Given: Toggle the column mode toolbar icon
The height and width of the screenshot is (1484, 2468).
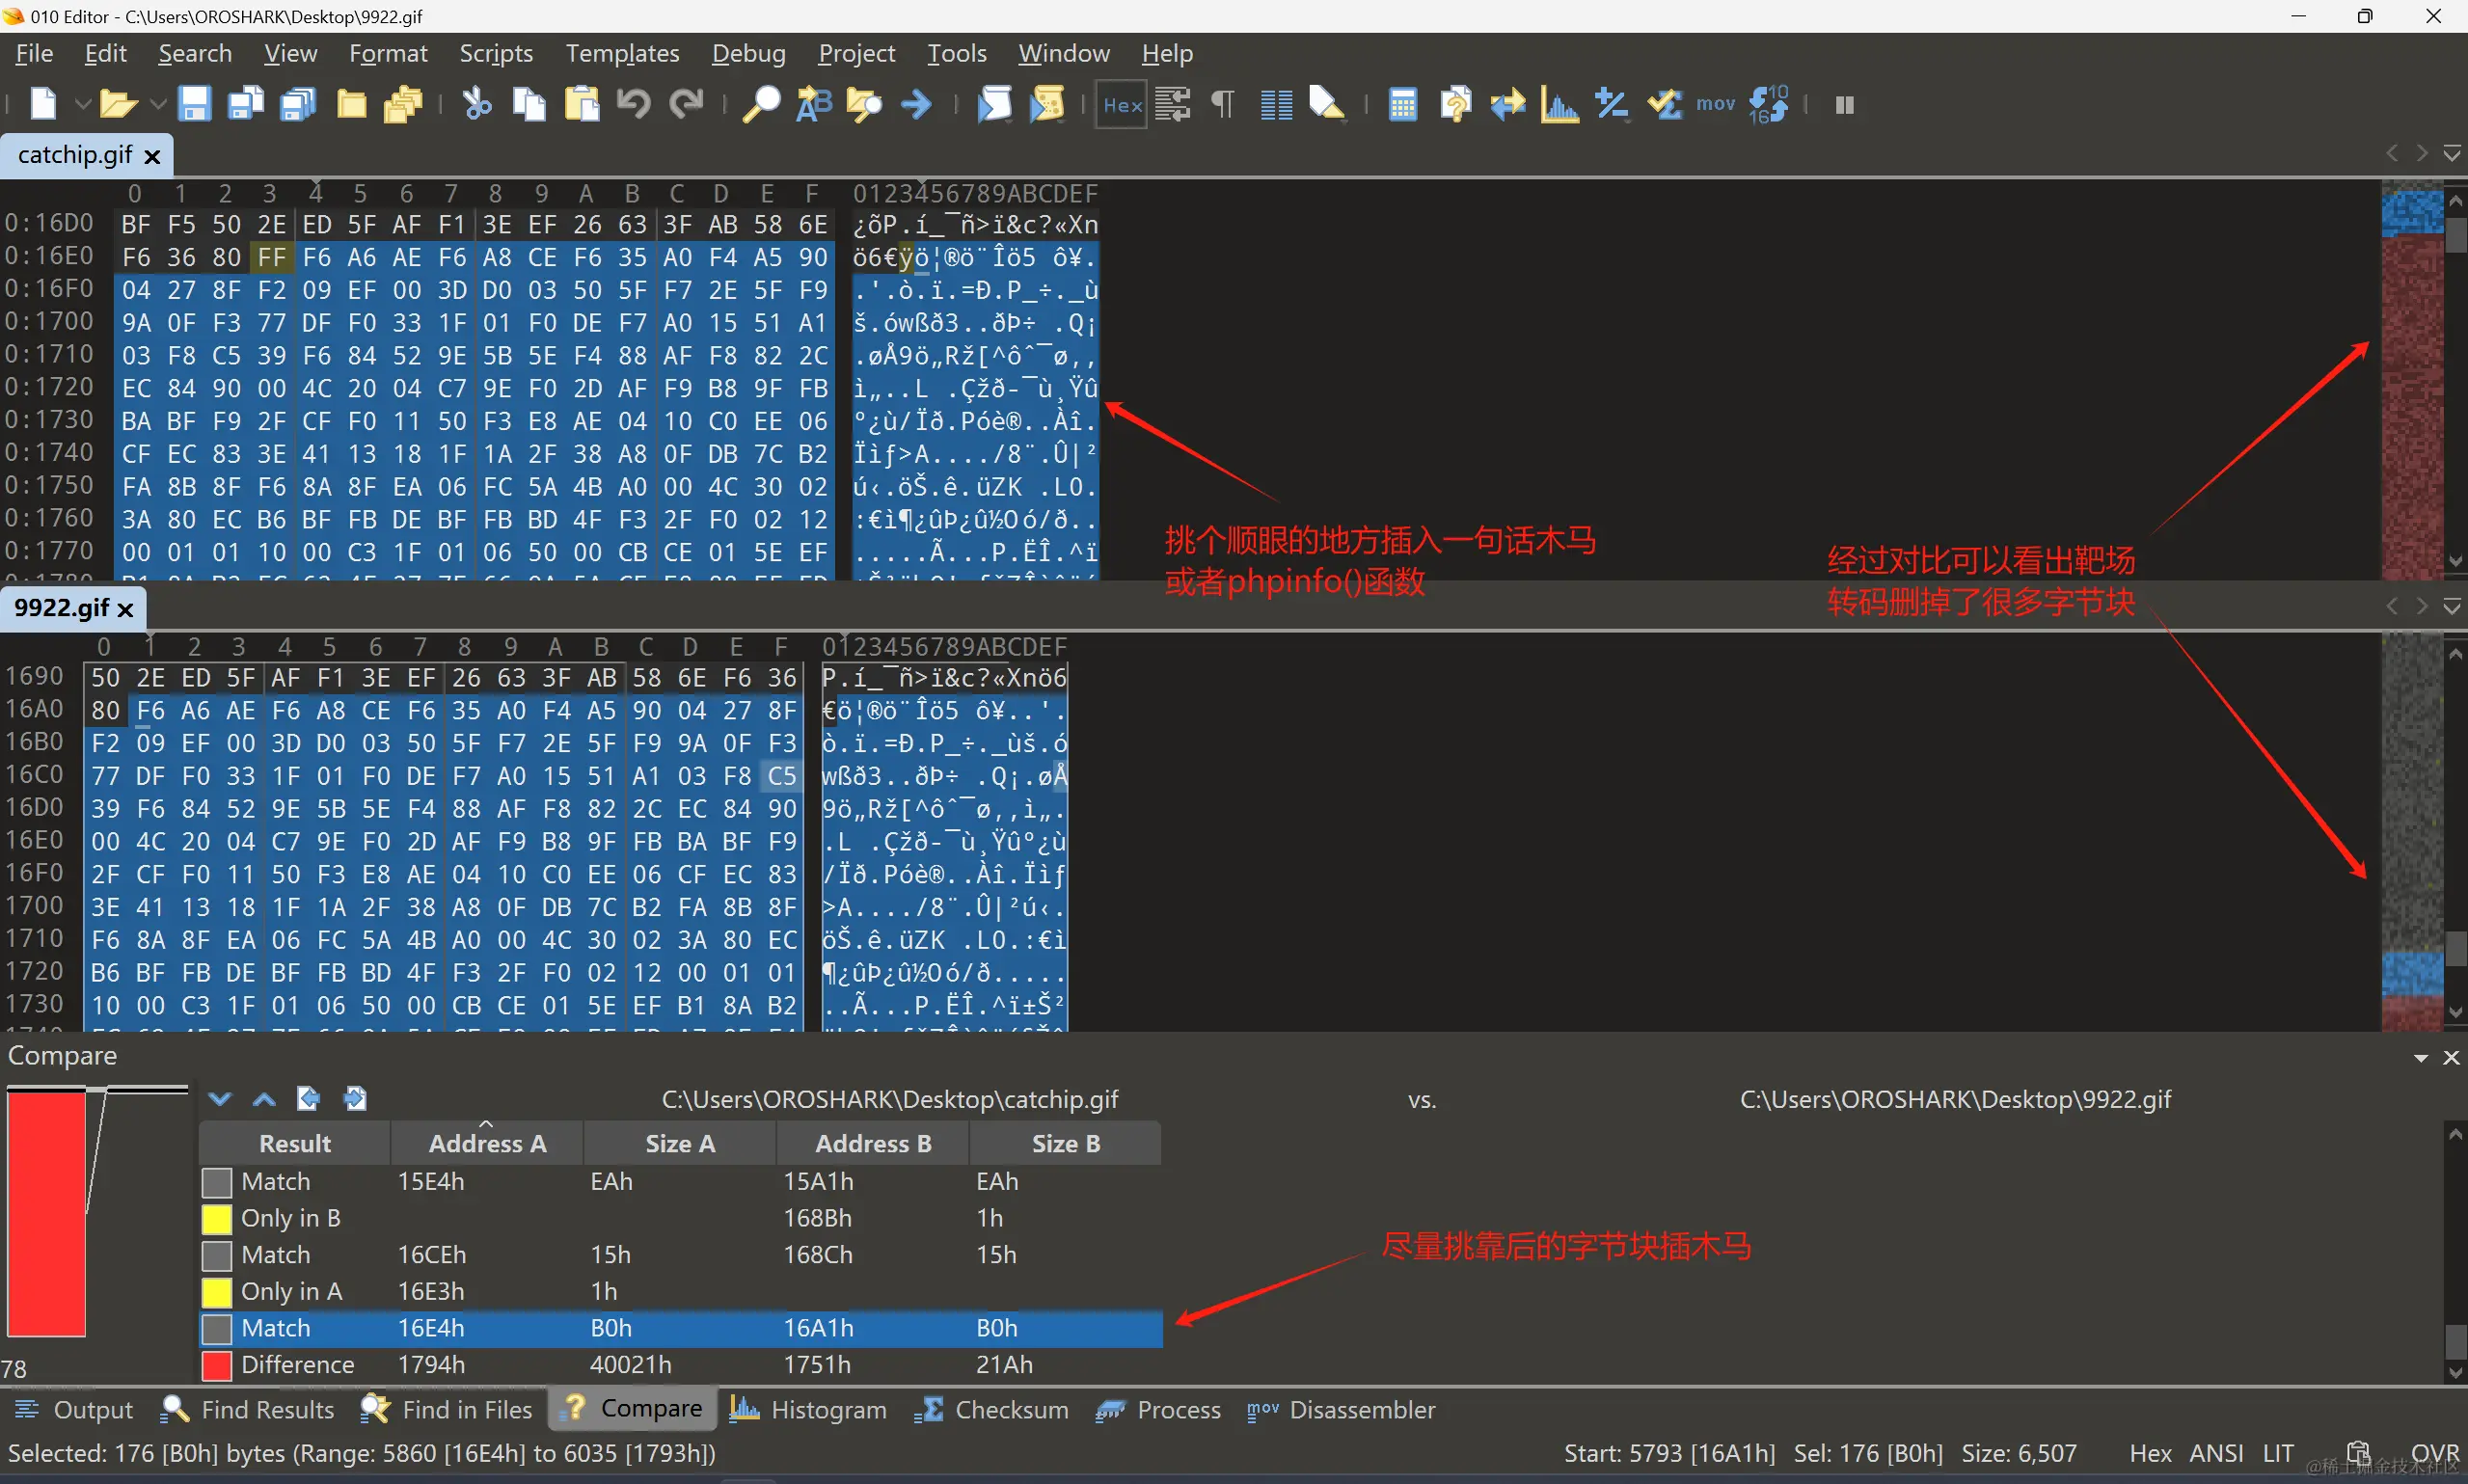Looking at the screenshot, I should click(x=1276, y=104).
